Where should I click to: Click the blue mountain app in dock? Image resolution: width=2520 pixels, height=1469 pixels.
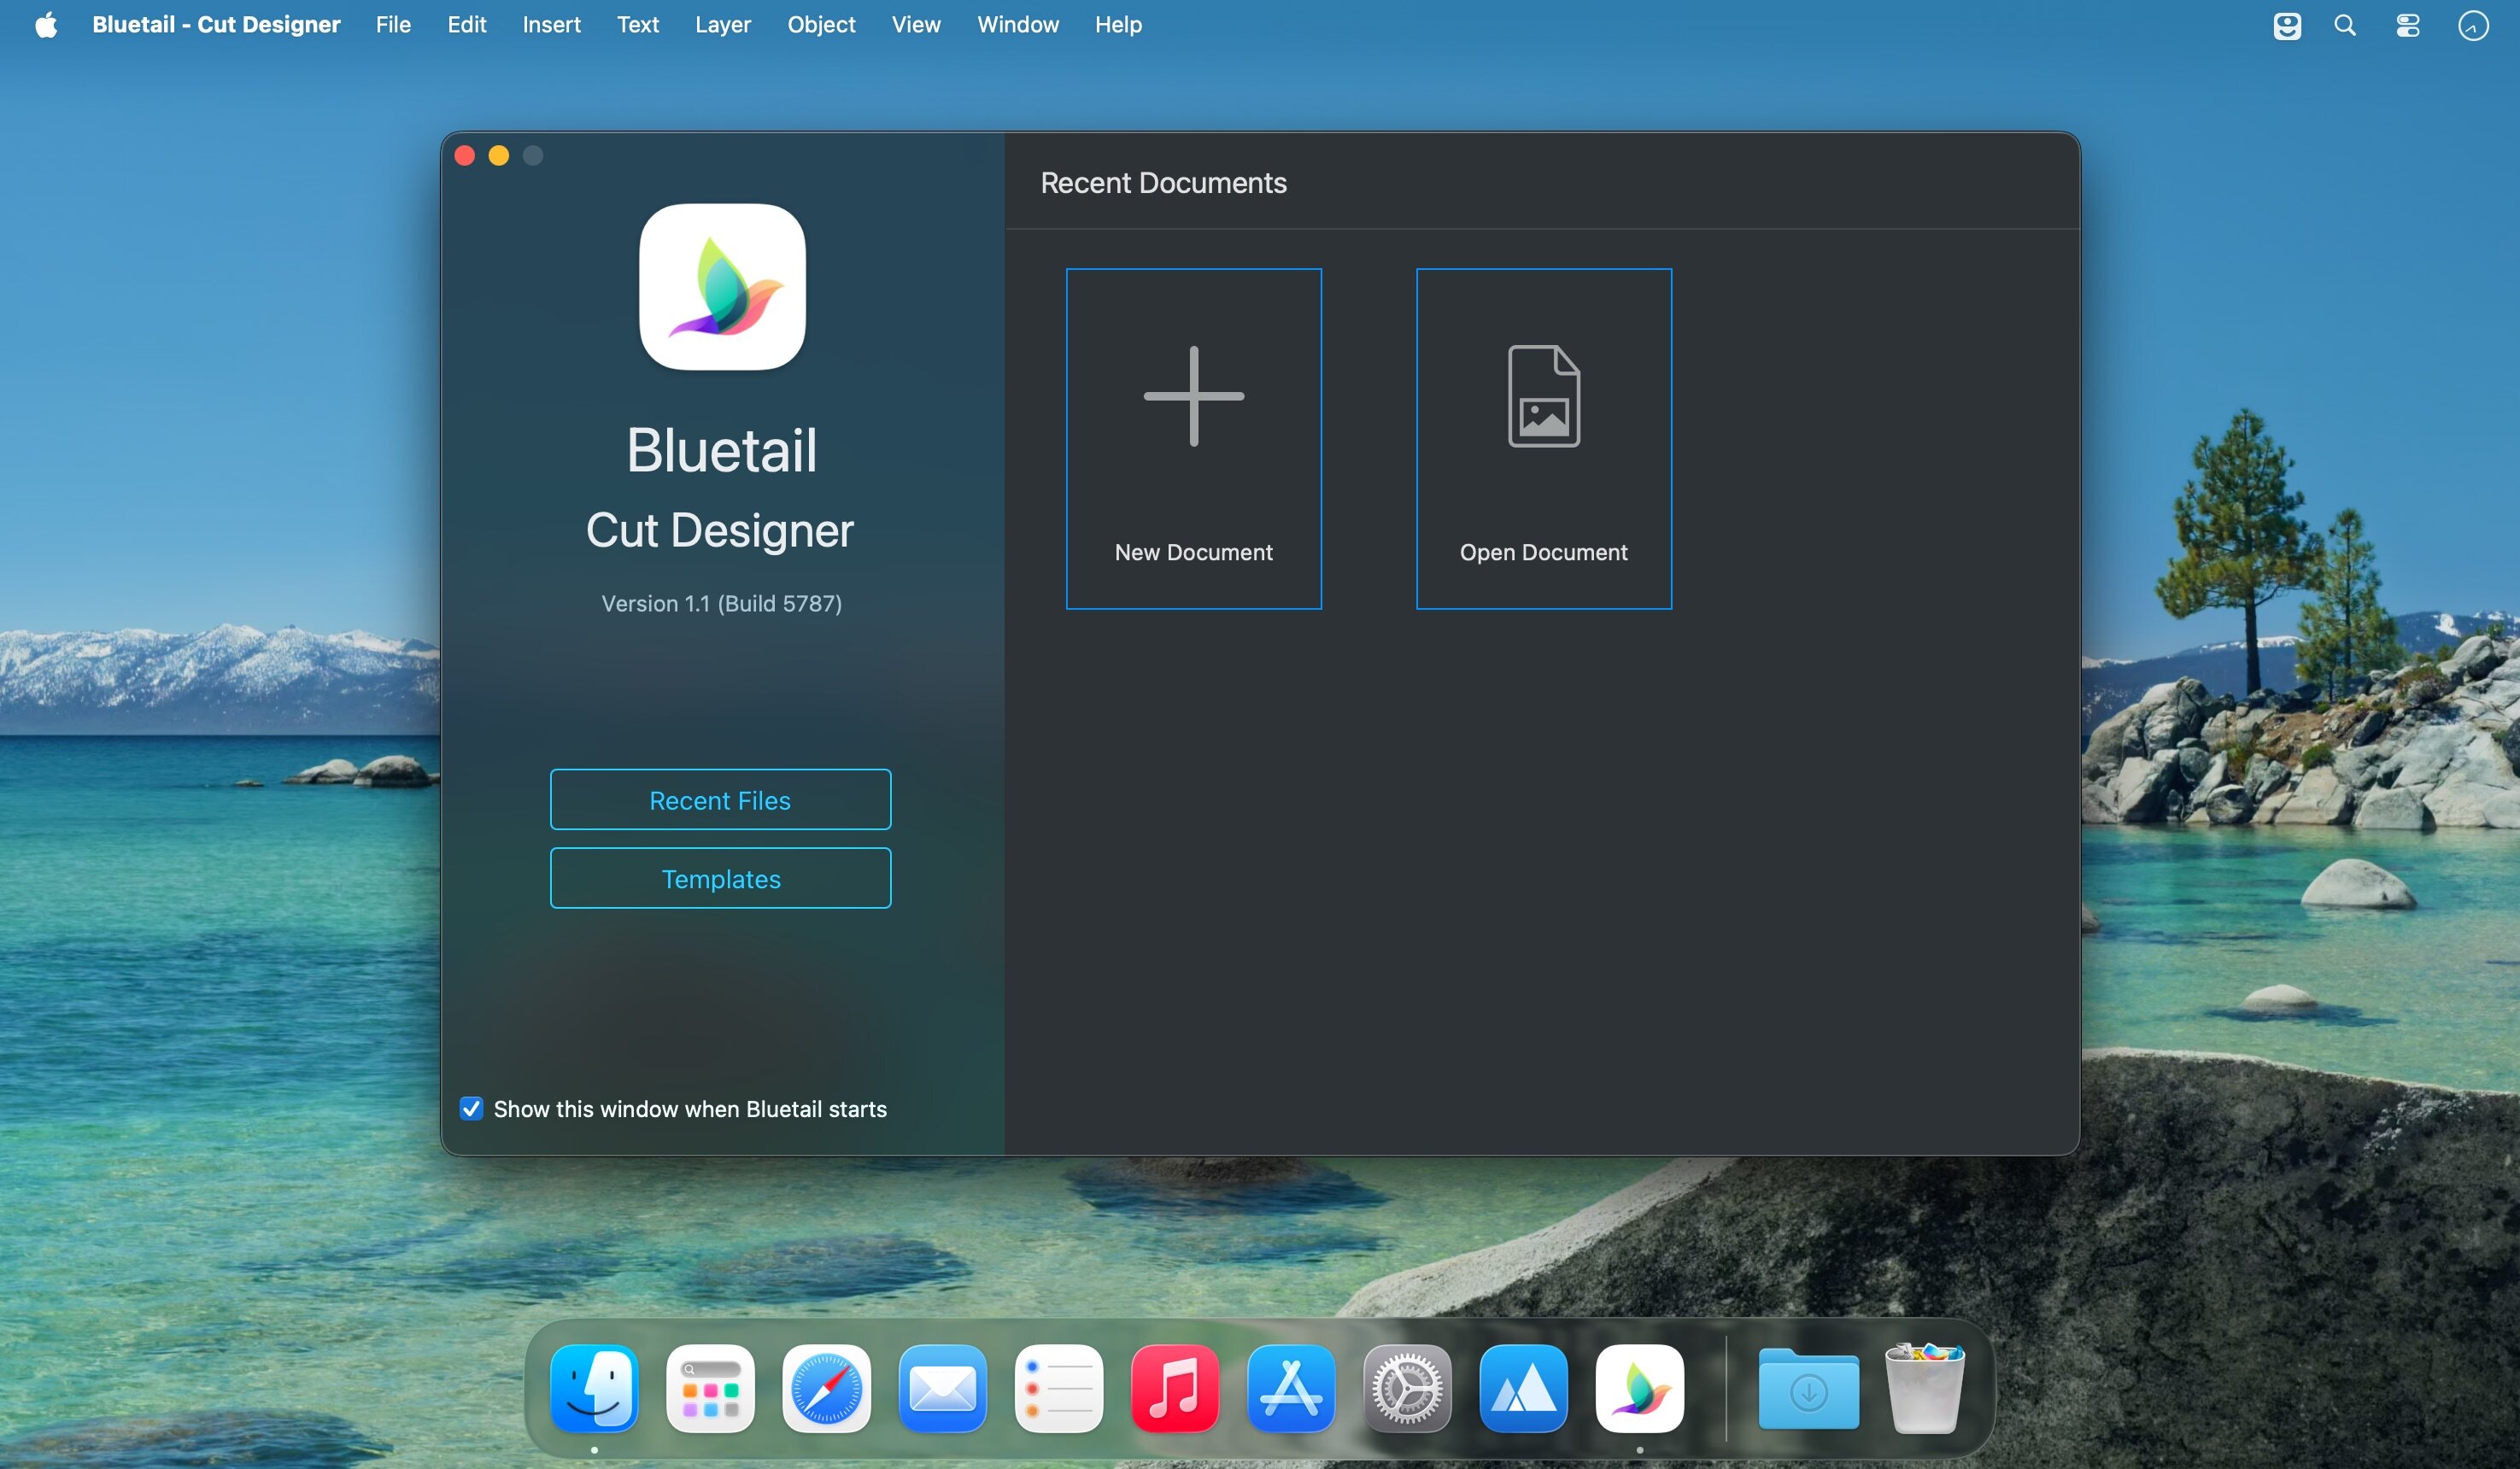(x=1523, y=1388)
